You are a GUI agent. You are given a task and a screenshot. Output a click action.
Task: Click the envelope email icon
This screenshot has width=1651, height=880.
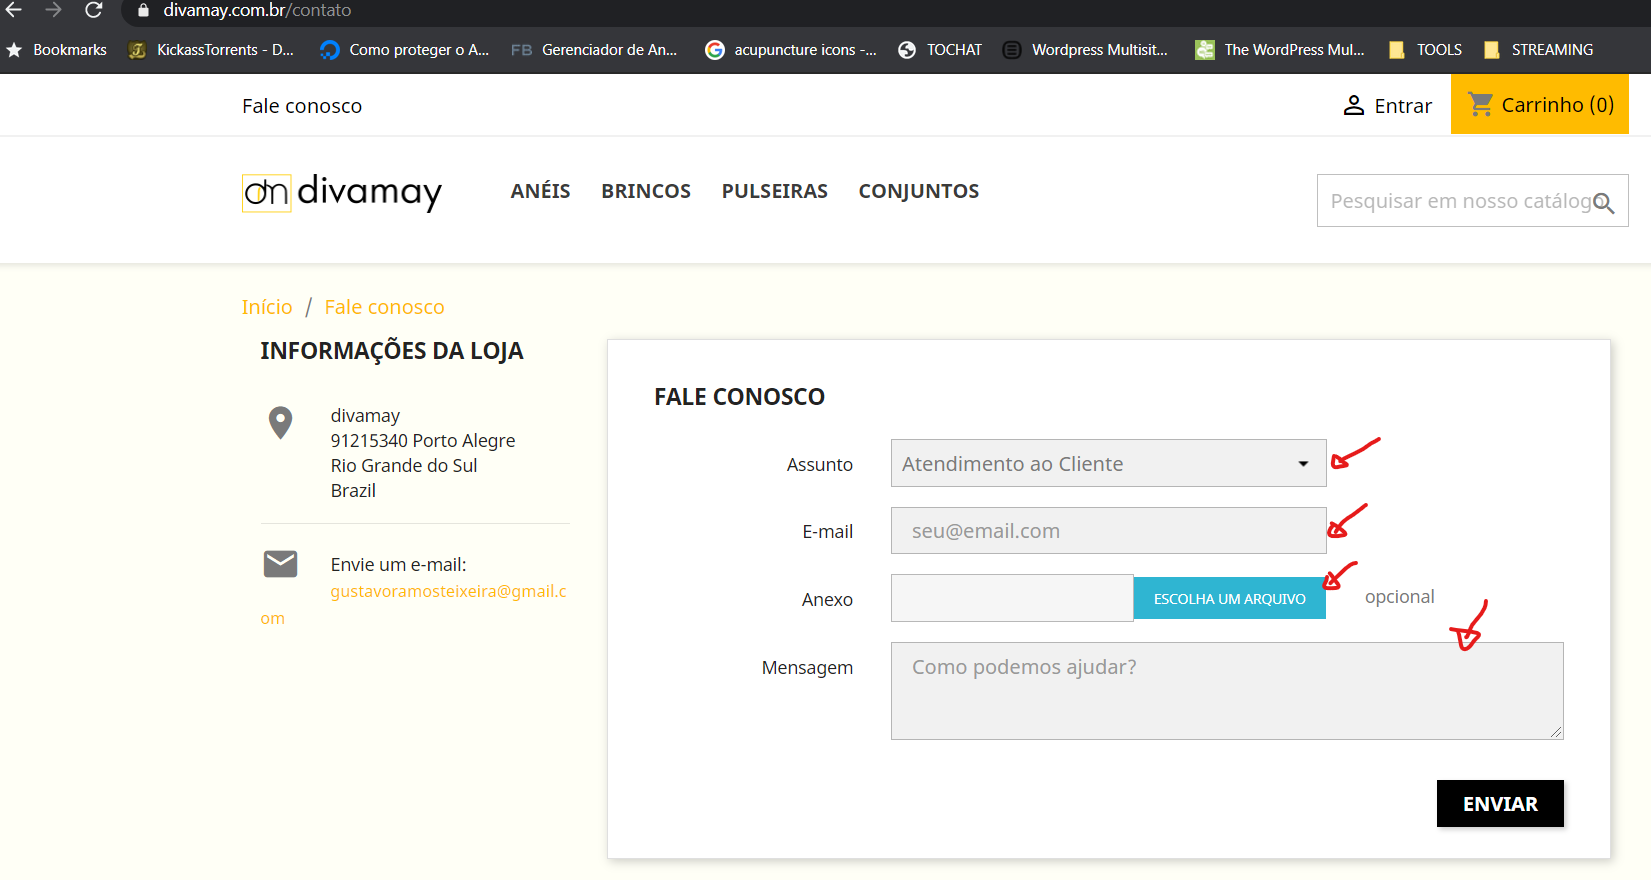click(281, 564)
